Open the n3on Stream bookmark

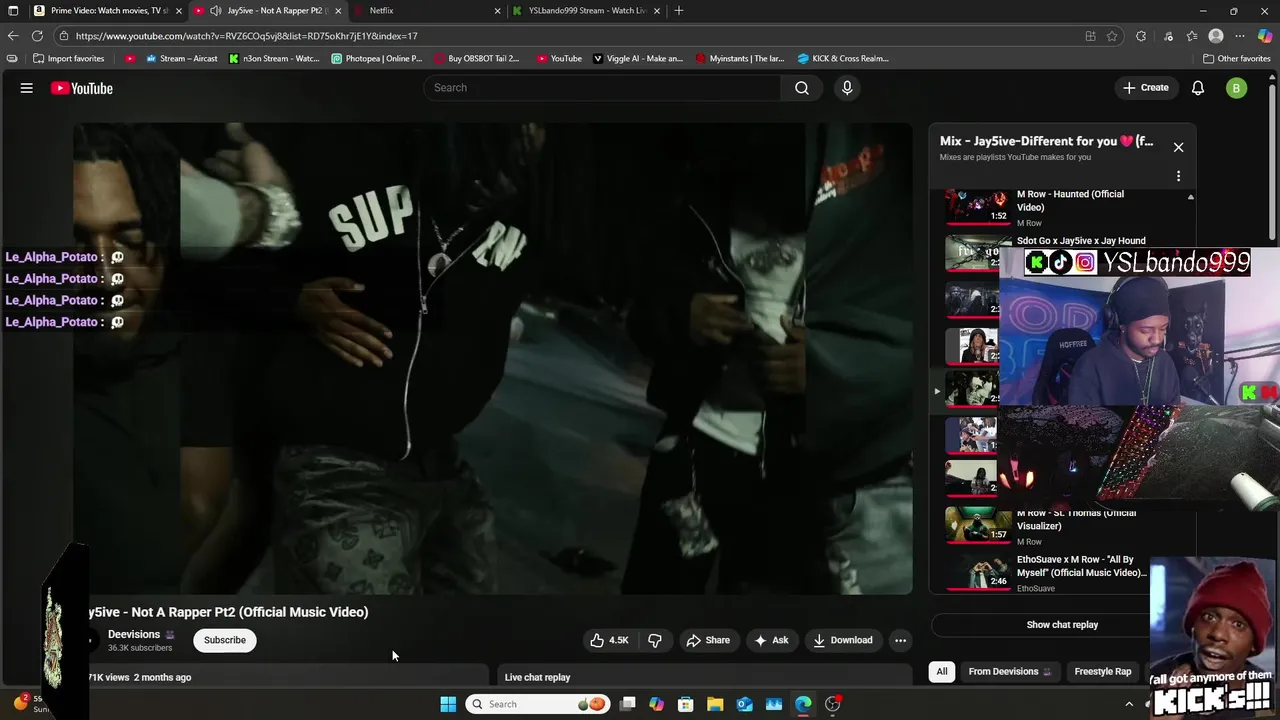(274, 58)
